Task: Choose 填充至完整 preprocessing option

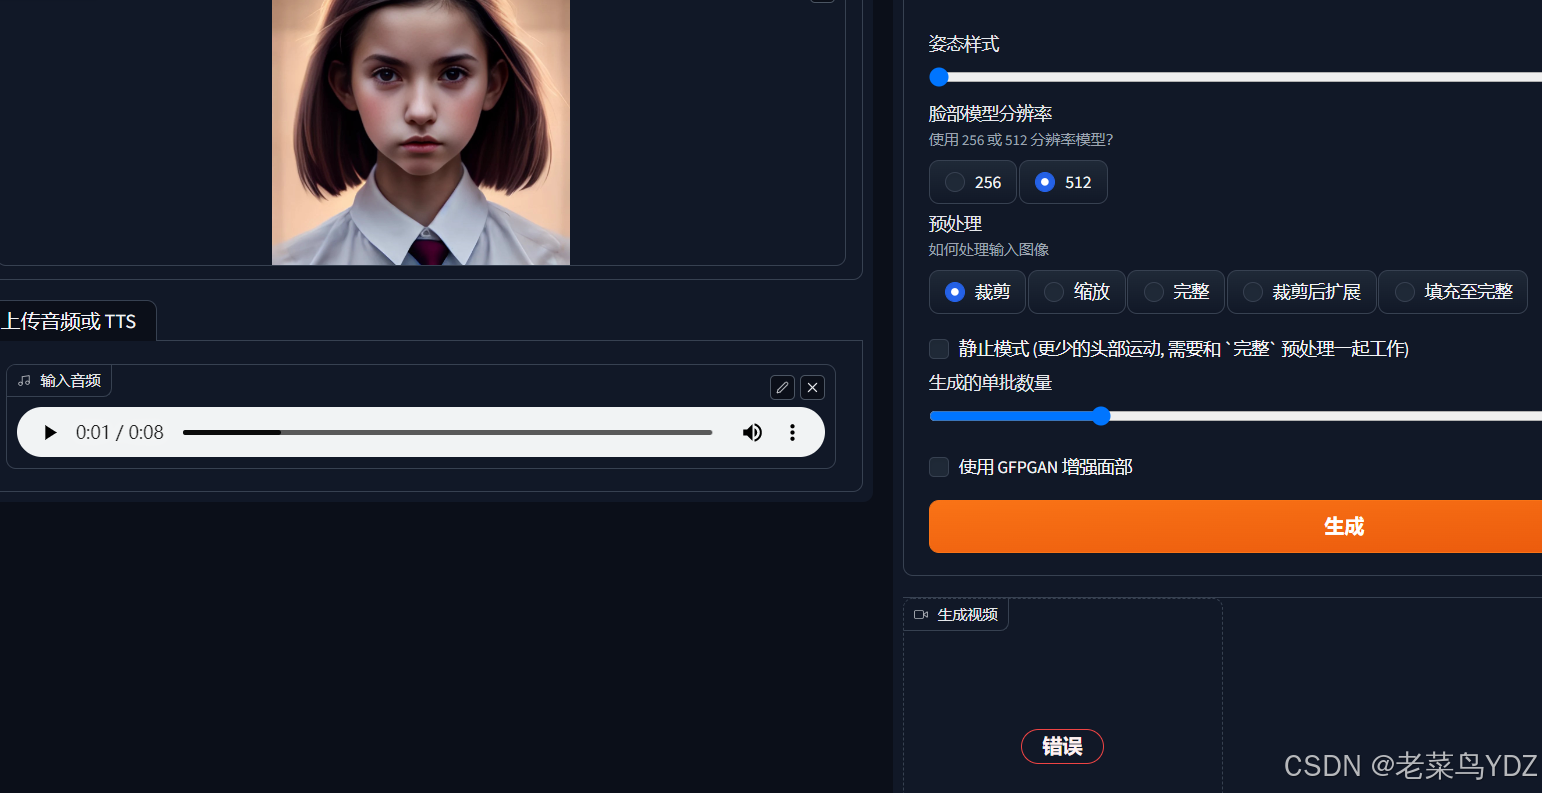Action: pos(1453,292)
